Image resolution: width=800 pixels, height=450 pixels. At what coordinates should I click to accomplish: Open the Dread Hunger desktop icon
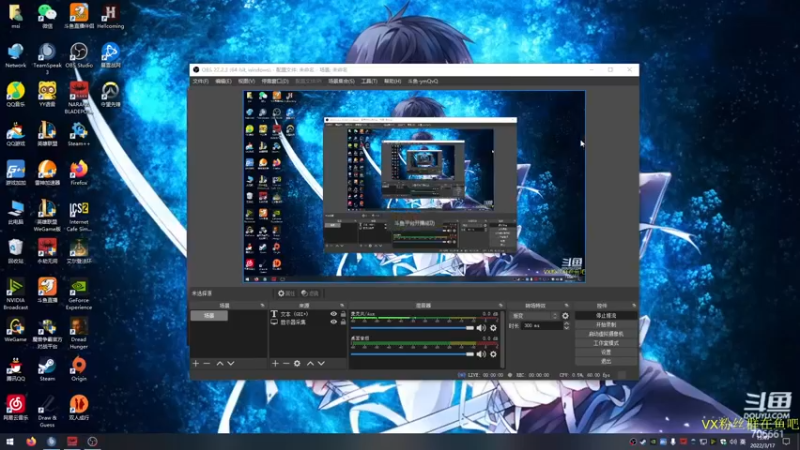[x=79, y=334]
